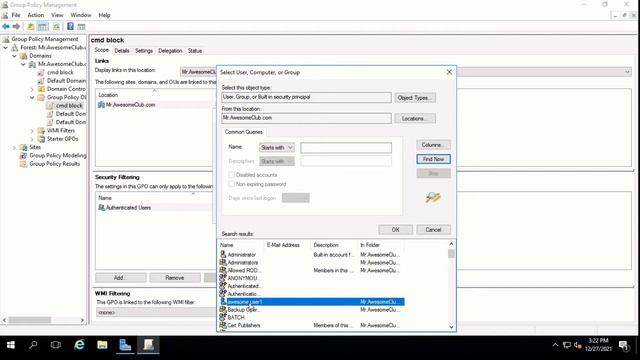
Task: Click into the Name query text field
Action: coord(346,148)
